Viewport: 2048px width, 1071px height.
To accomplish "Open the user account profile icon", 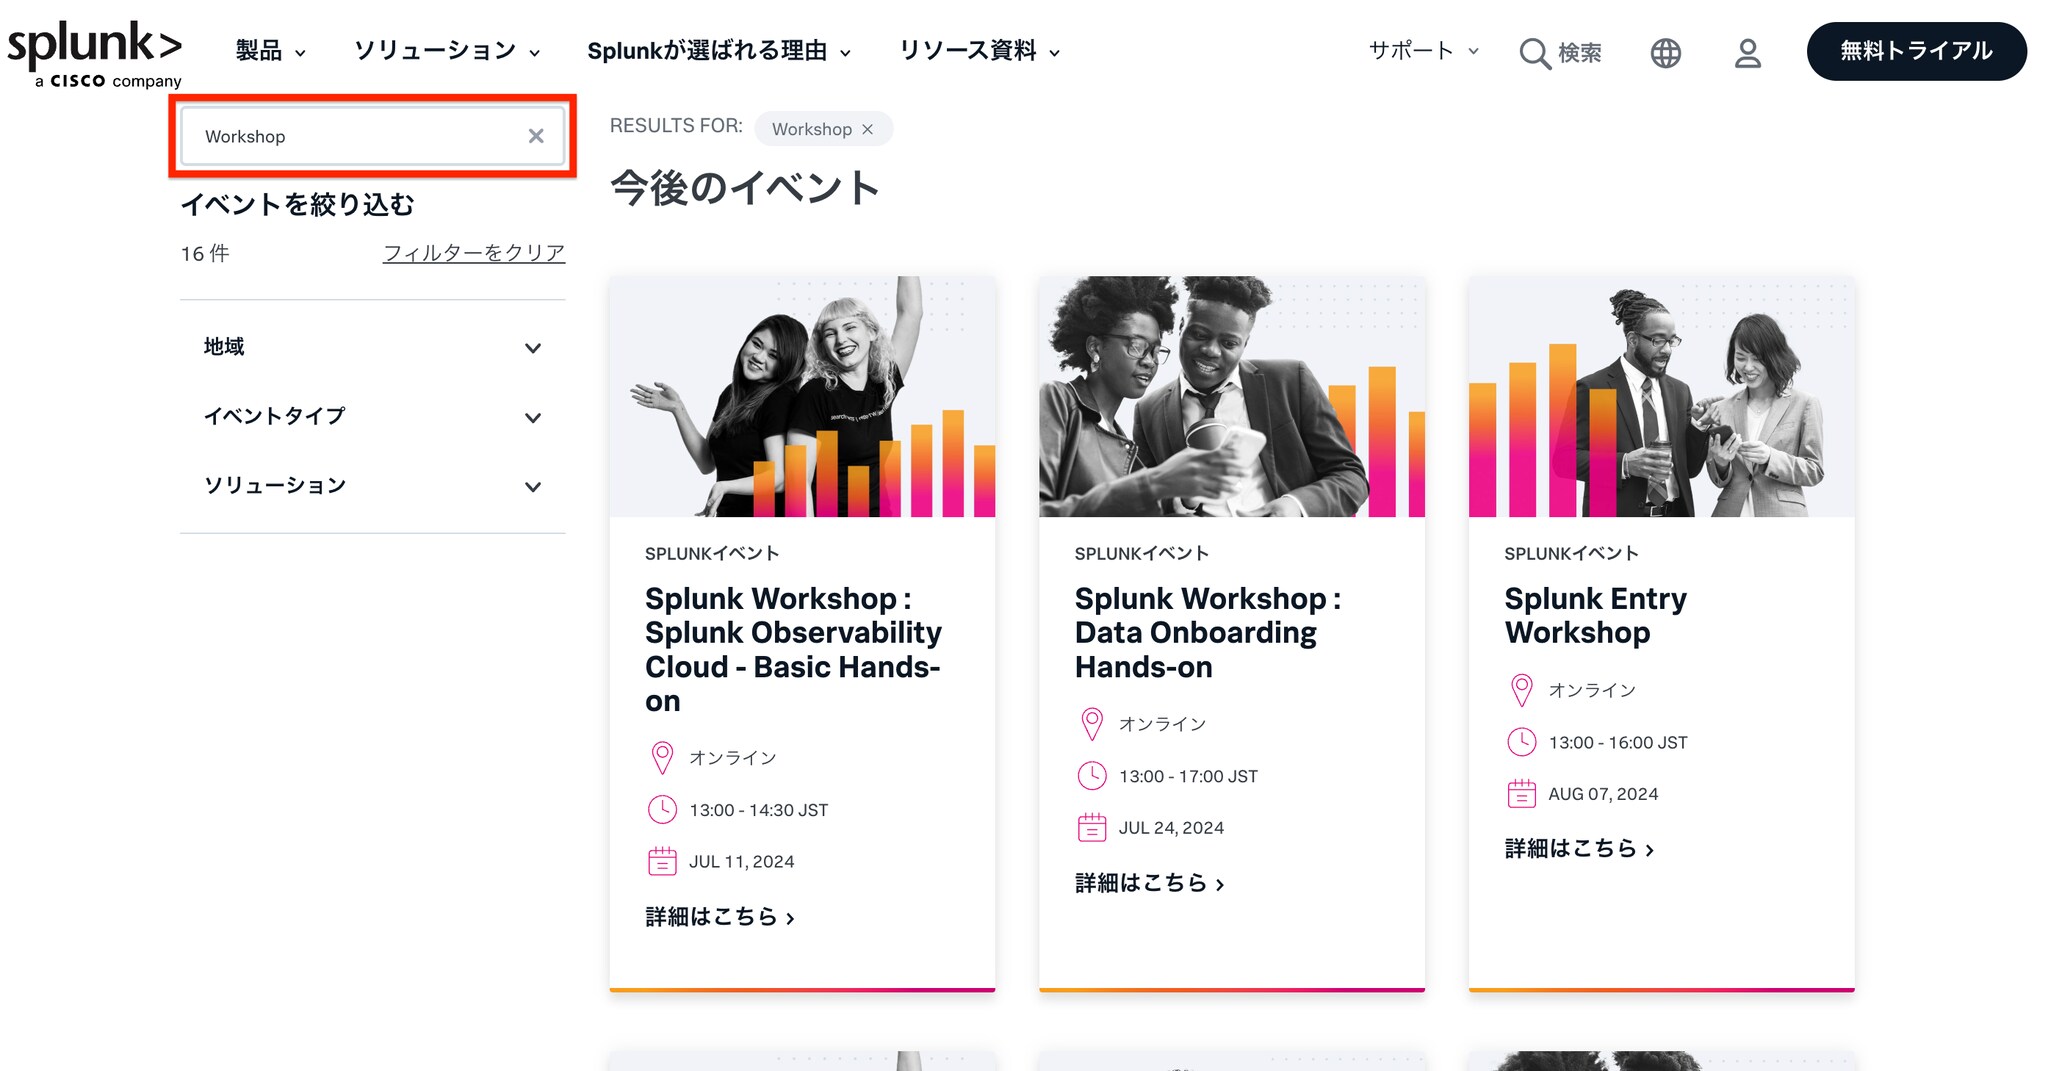I will coord(1747,53).
